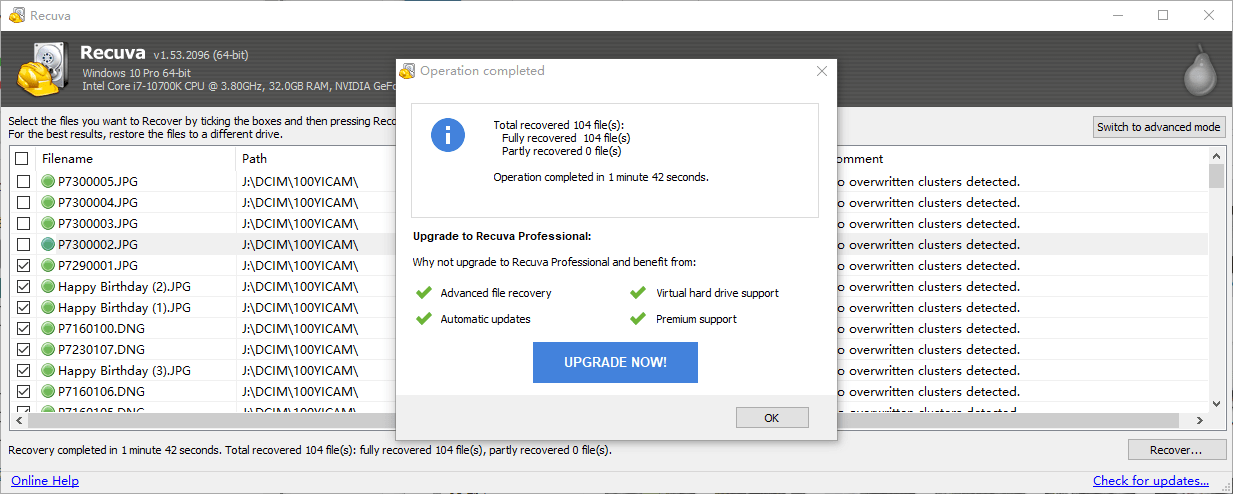Switch to advanced mode
Image resolution: width=1233 pixels, height=494 pixels.
tap(1158, 127)
